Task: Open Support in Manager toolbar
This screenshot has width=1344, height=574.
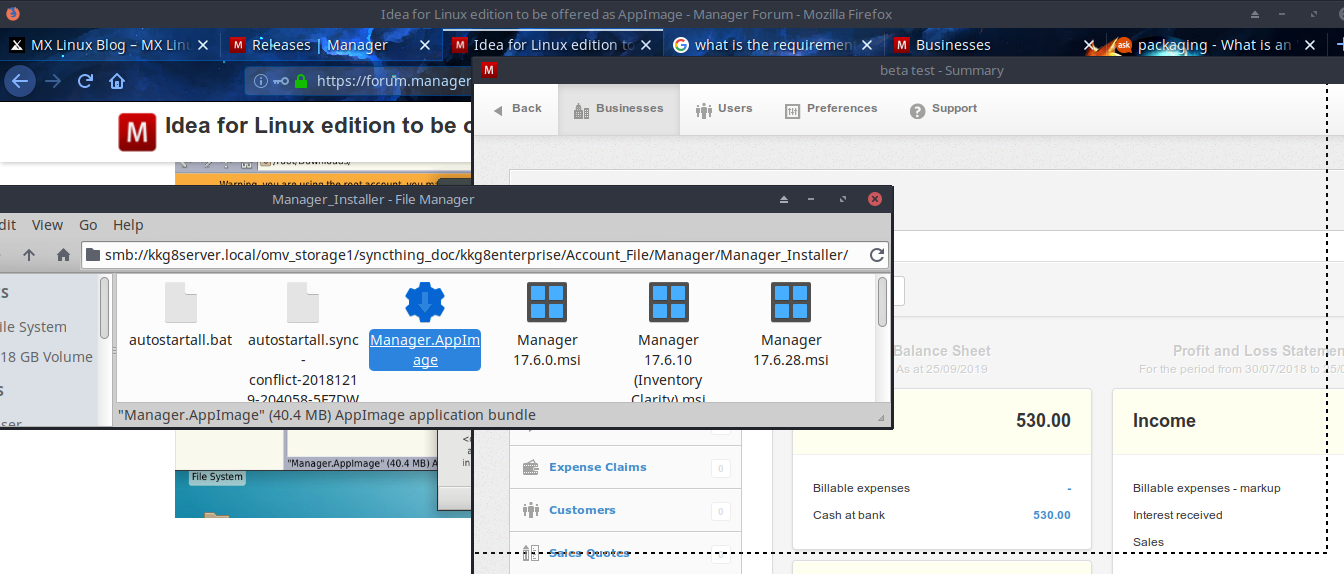Action: pos(943,109)
